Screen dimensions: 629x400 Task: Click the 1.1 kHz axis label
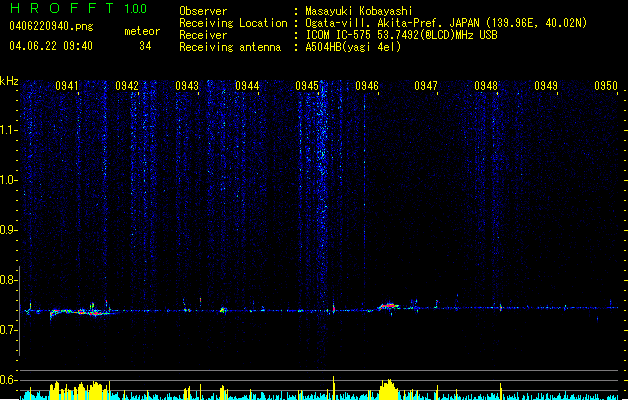pos(9,130)
